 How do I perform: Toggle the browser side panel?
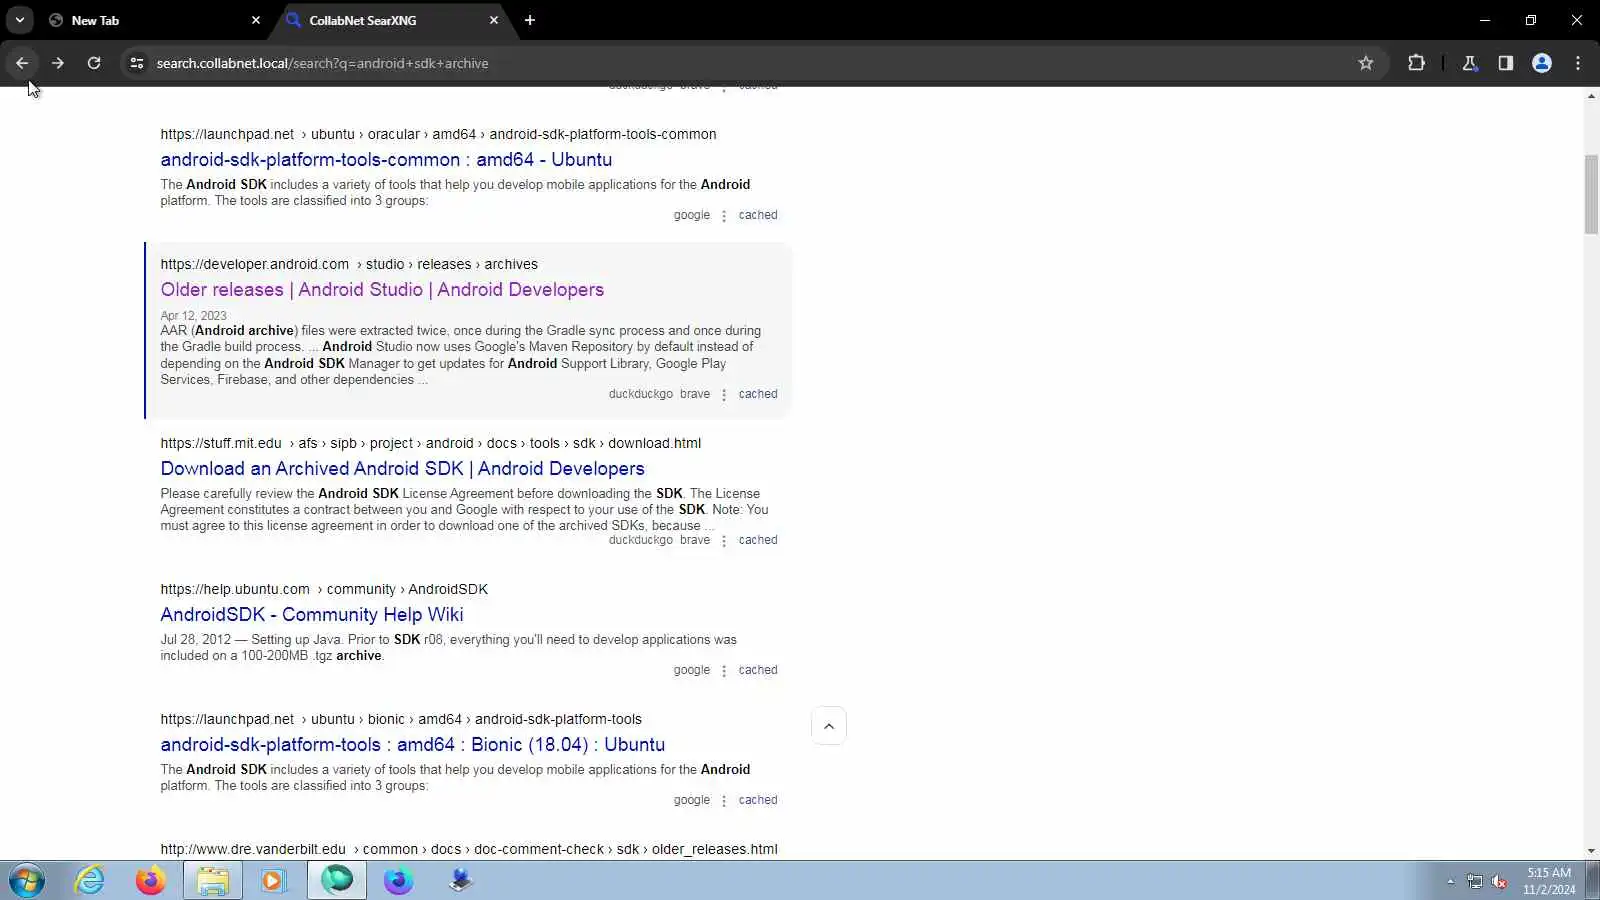1506,63
